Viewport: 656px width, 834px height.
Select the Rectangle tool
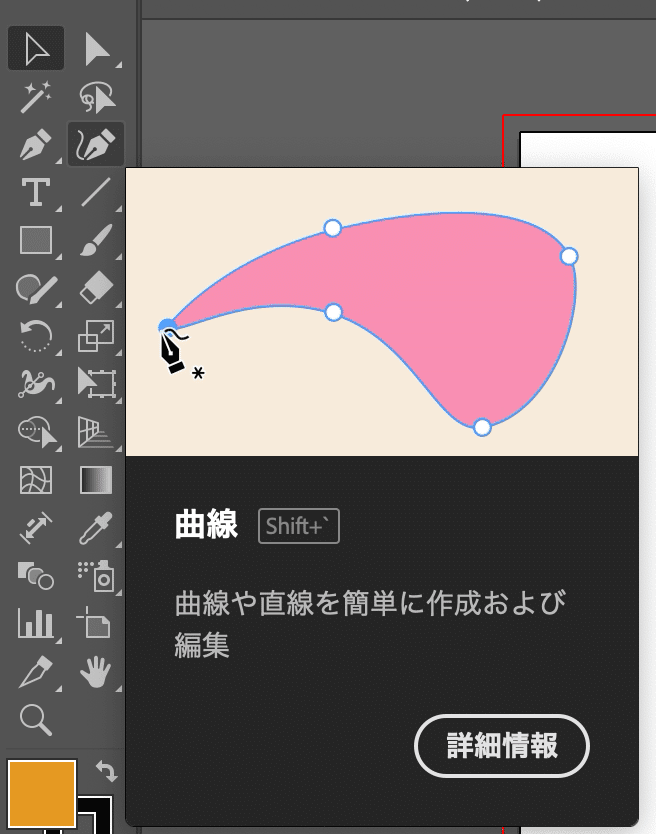[36, 240]
